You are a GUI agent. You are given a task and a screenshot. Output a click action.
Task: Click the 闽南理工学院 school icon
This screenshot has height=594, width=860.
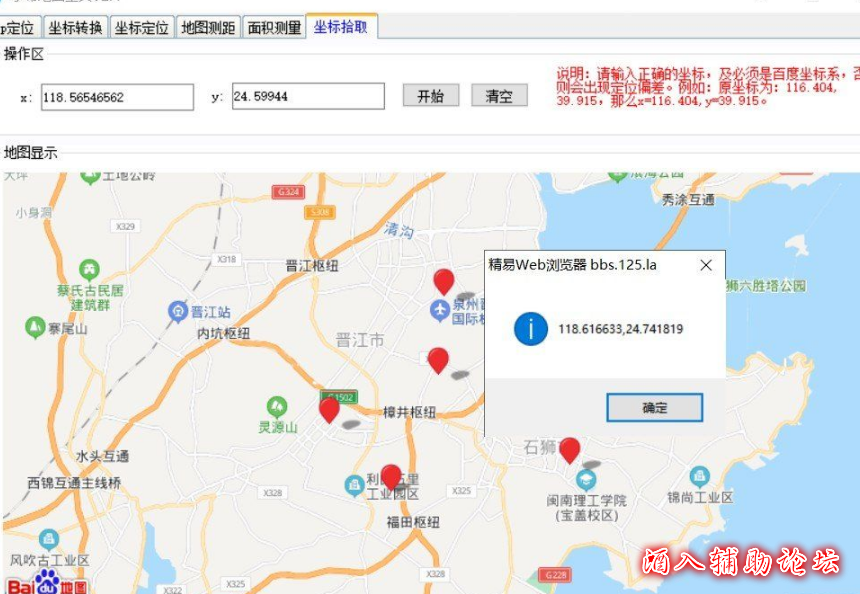click(x=585, y=480)
